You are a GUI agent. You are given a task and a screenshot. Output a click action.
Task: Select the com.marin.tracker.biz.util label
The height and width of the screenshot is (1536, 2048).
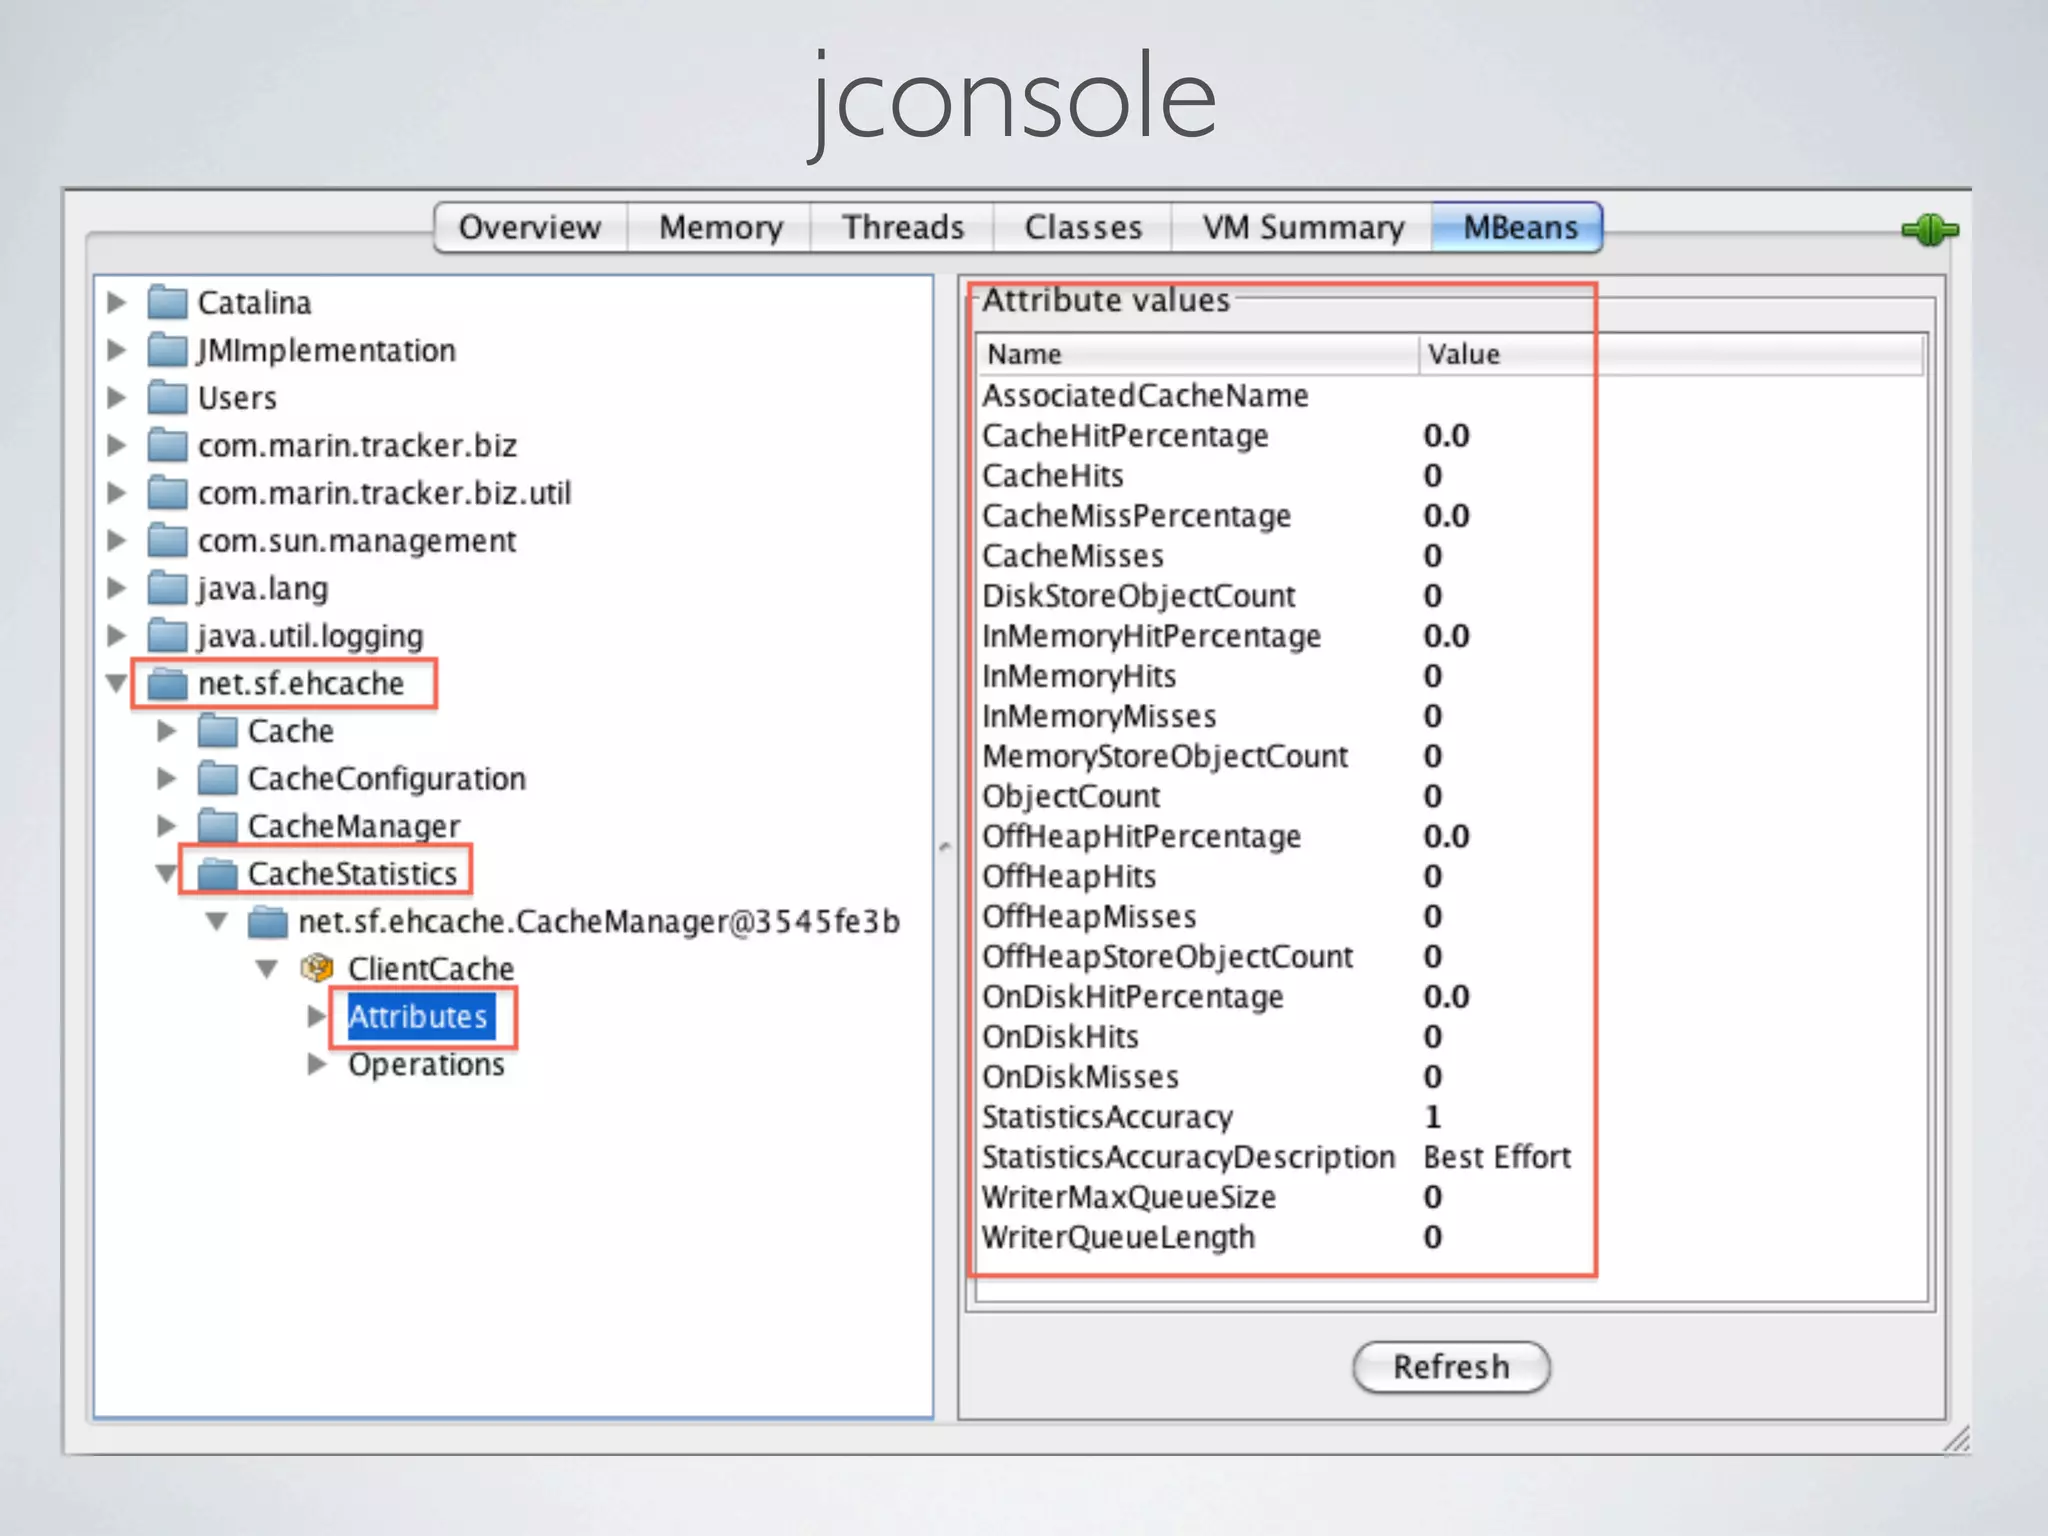[385, 493]
